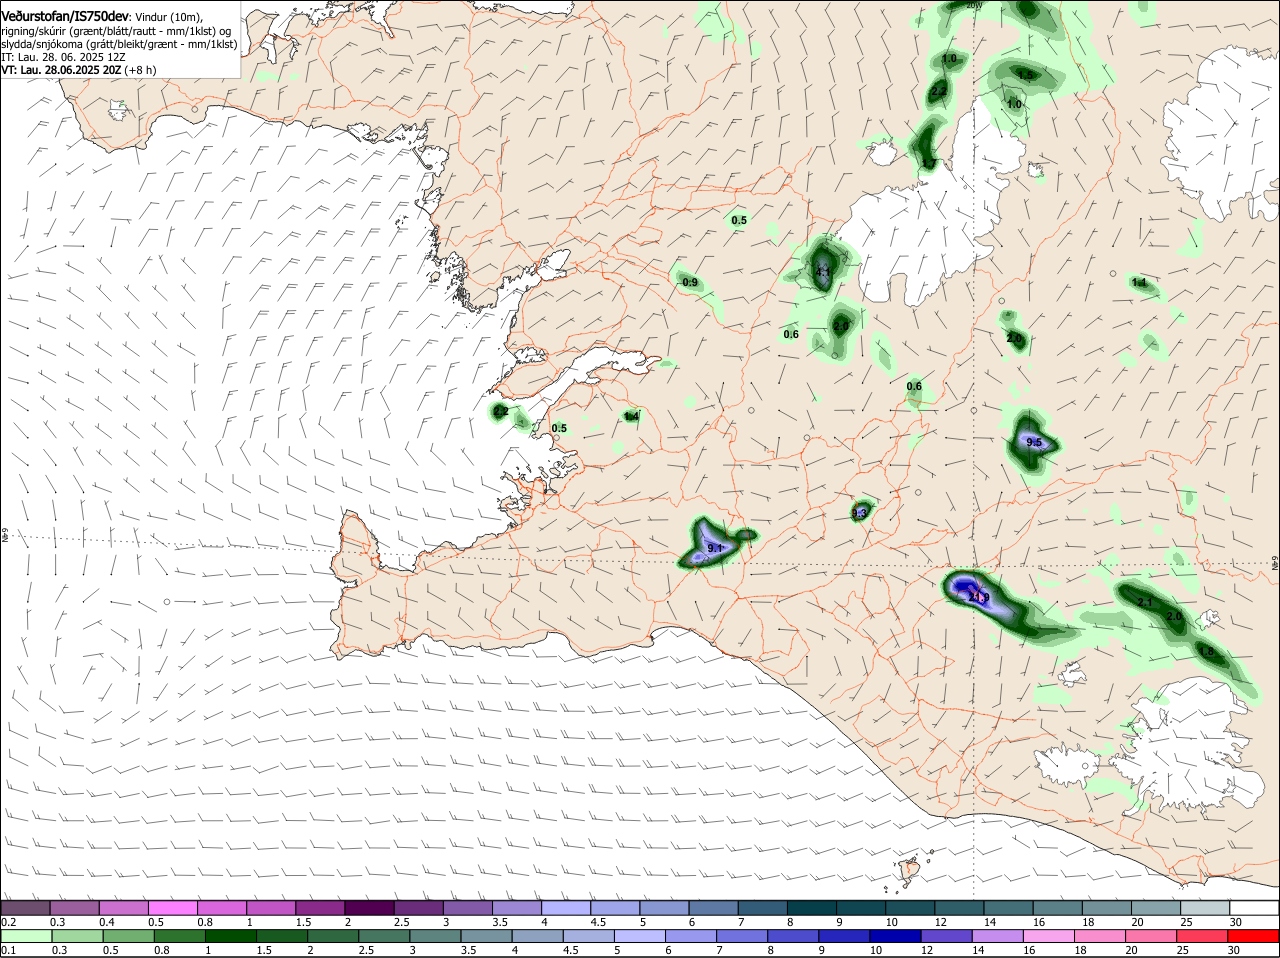The image size is (1280, 958).
Task: Select the light gray 25–30 snow legend swatch
Action: click(1204, 908)
